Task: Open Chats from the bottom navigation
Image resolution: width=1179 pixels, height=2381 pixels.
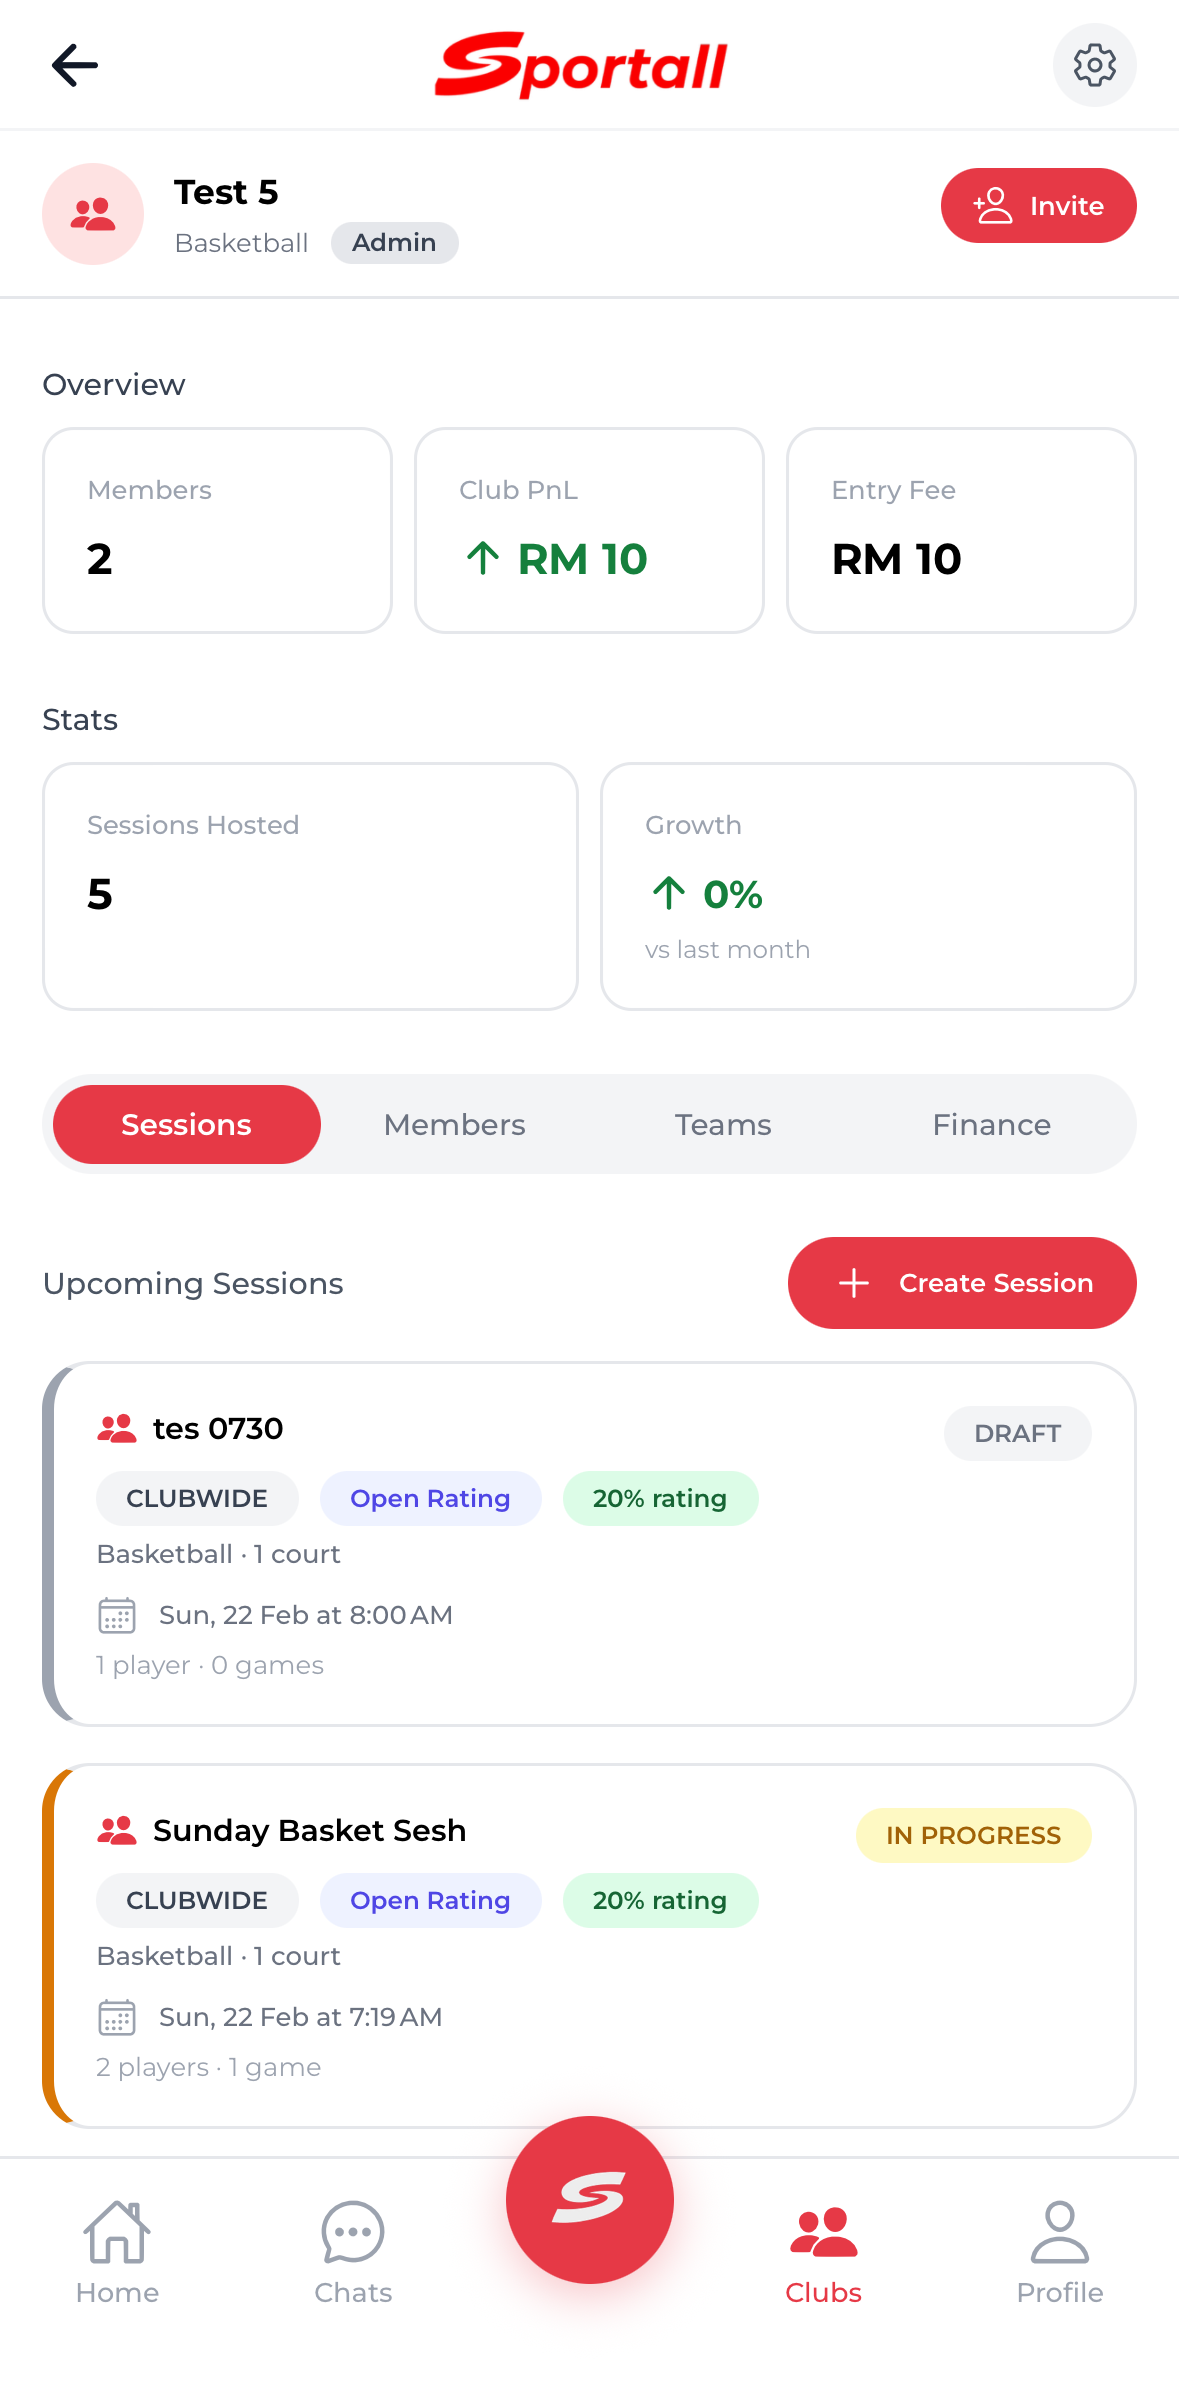Action: [352, 2255]
